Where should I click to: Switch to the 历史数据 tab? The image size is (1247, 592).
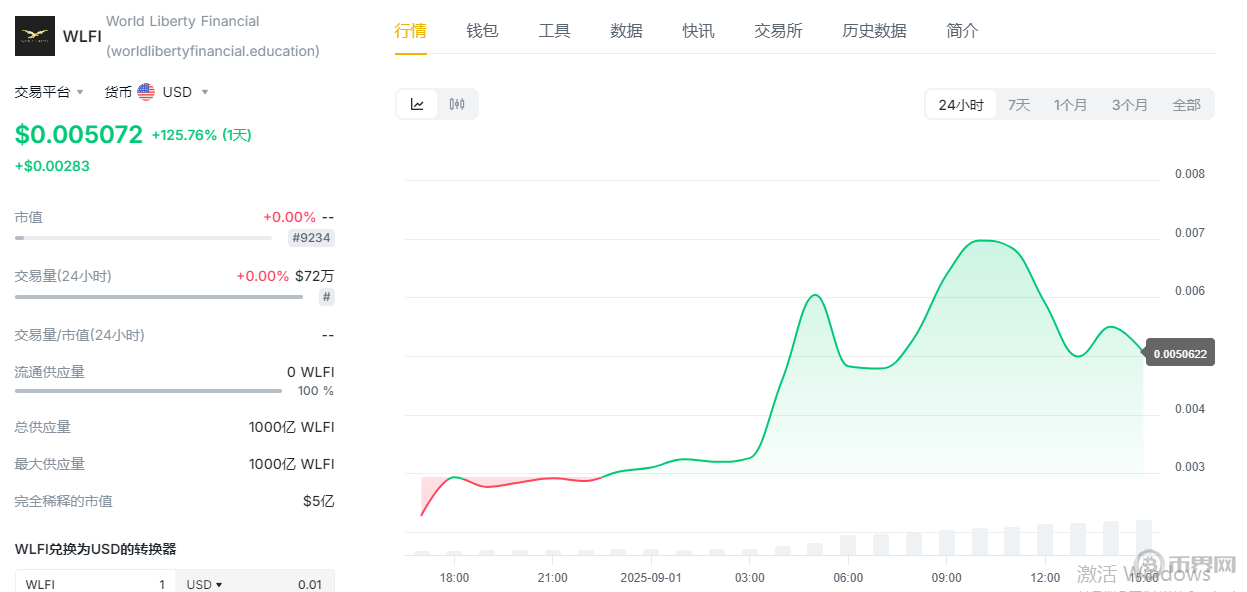click(x=874, y=31)
